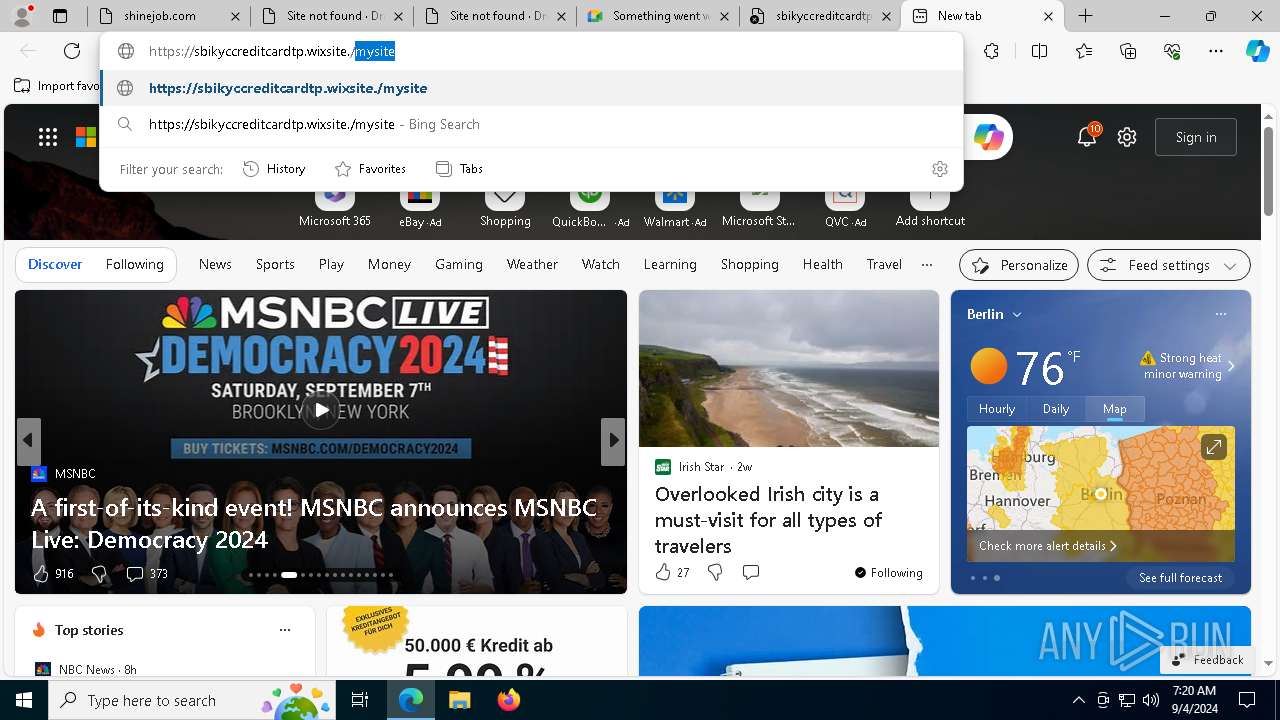Click the Sign in button
Image resolution: width=1280 pixels, height=720 pixels.
(1196, 137)
